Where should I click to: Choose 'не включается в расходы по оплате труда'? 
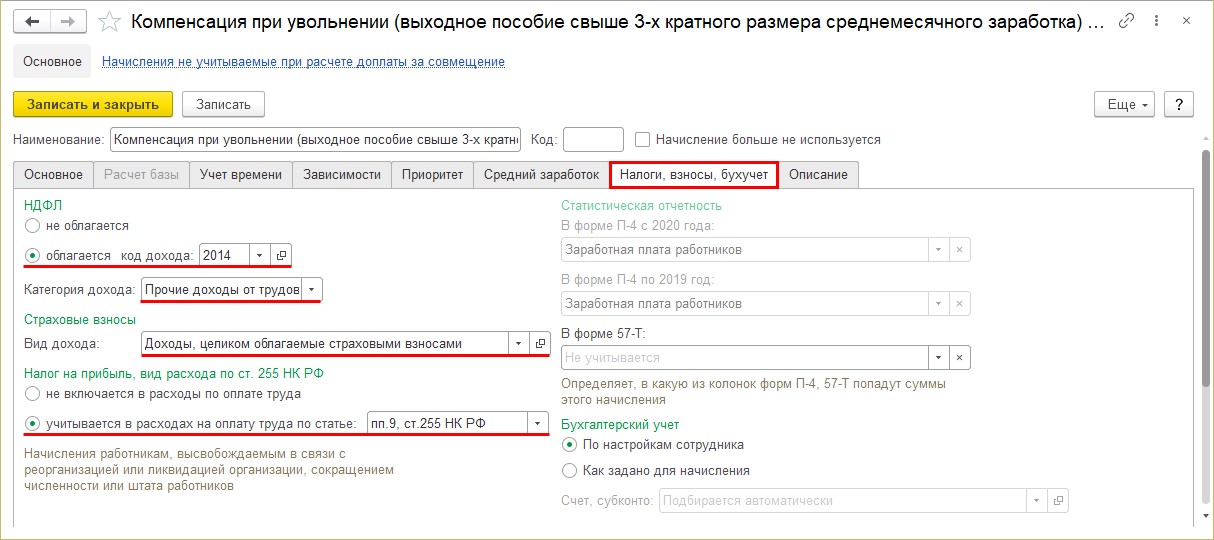point(33,394)
